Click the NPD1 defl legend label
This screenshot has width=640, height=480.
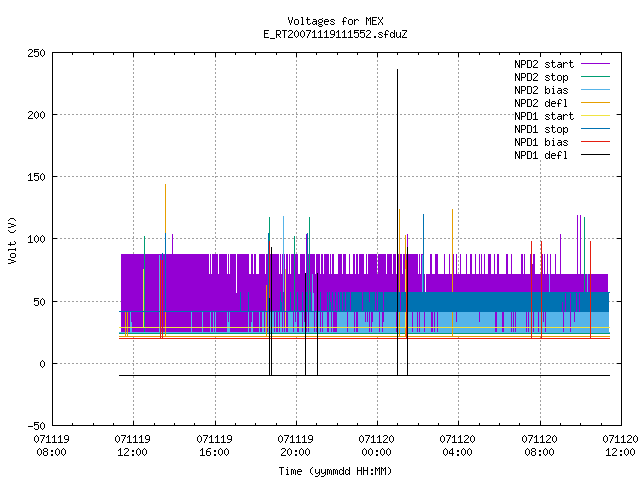[x=541, y=156]
